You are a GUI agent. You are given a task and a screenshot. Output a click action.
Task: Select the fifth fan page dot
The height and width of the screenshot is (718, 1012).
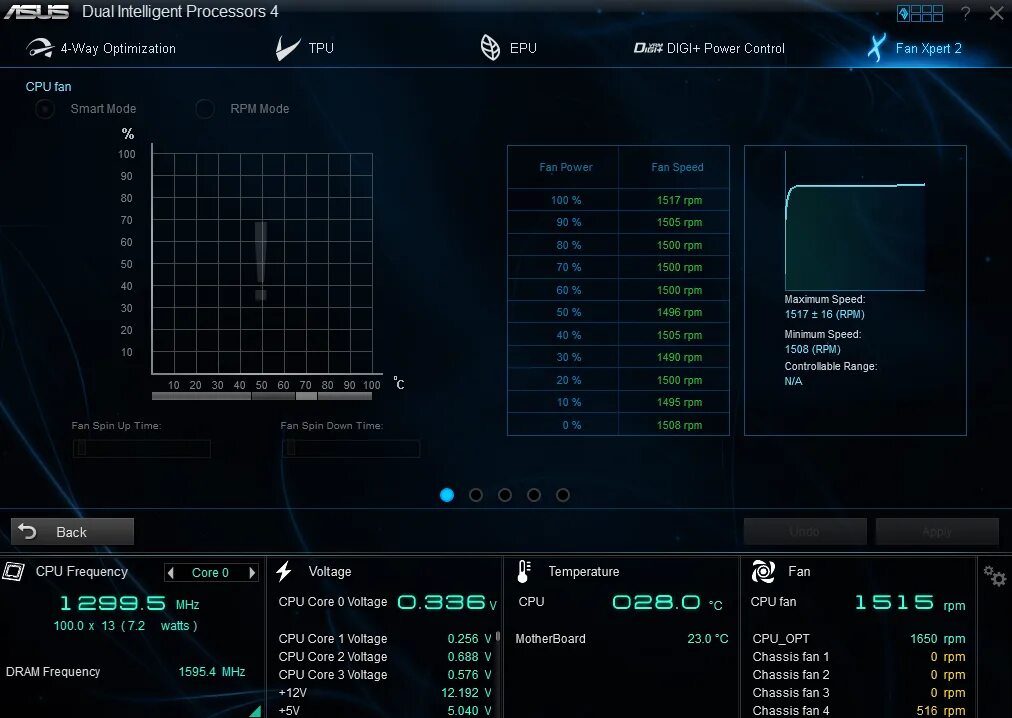pyautogui.click(x=563, y=495)
